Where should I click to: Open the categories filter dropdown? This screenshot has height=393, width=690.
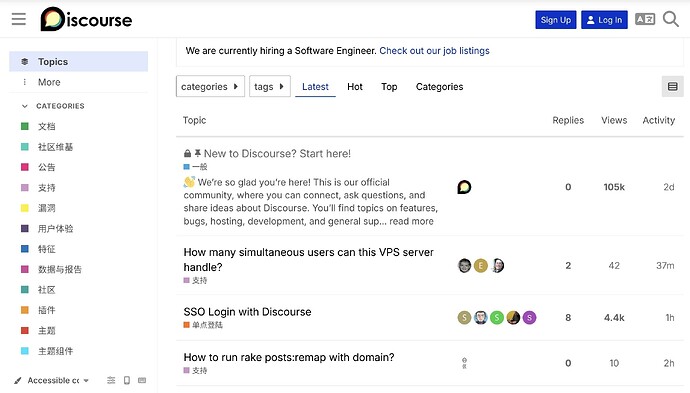(210, 86)
